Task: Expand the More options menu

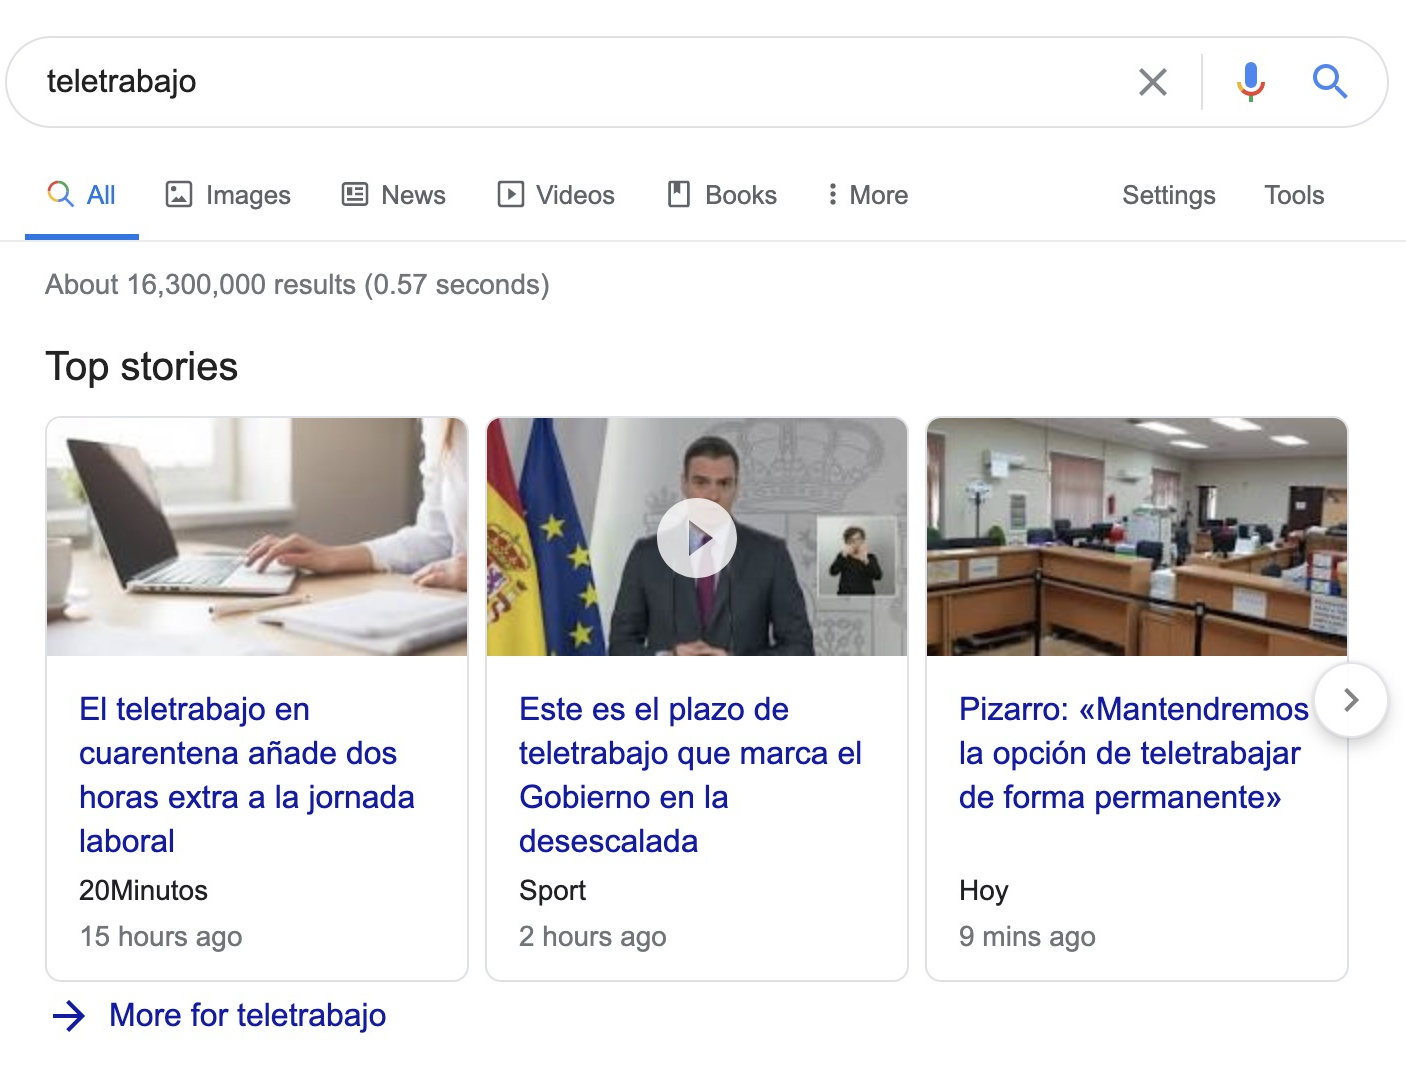Action: [x=867, y=195]
